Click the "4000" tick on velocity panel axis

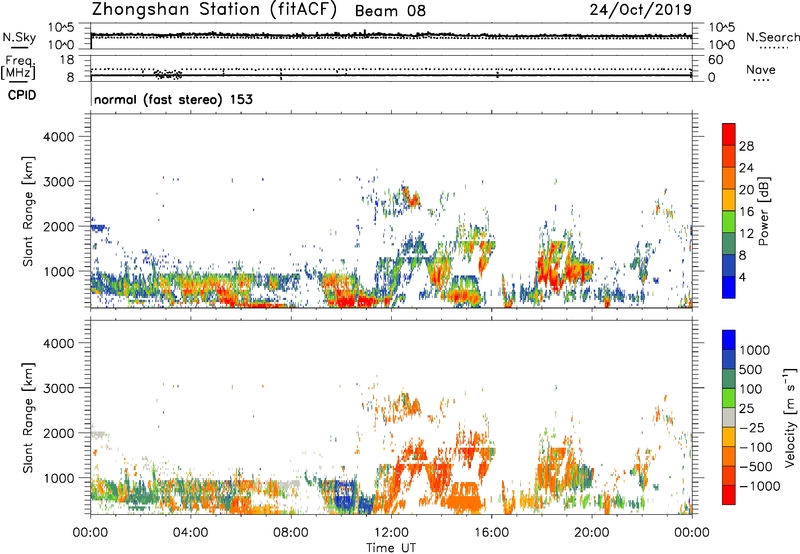pos(58,343)
